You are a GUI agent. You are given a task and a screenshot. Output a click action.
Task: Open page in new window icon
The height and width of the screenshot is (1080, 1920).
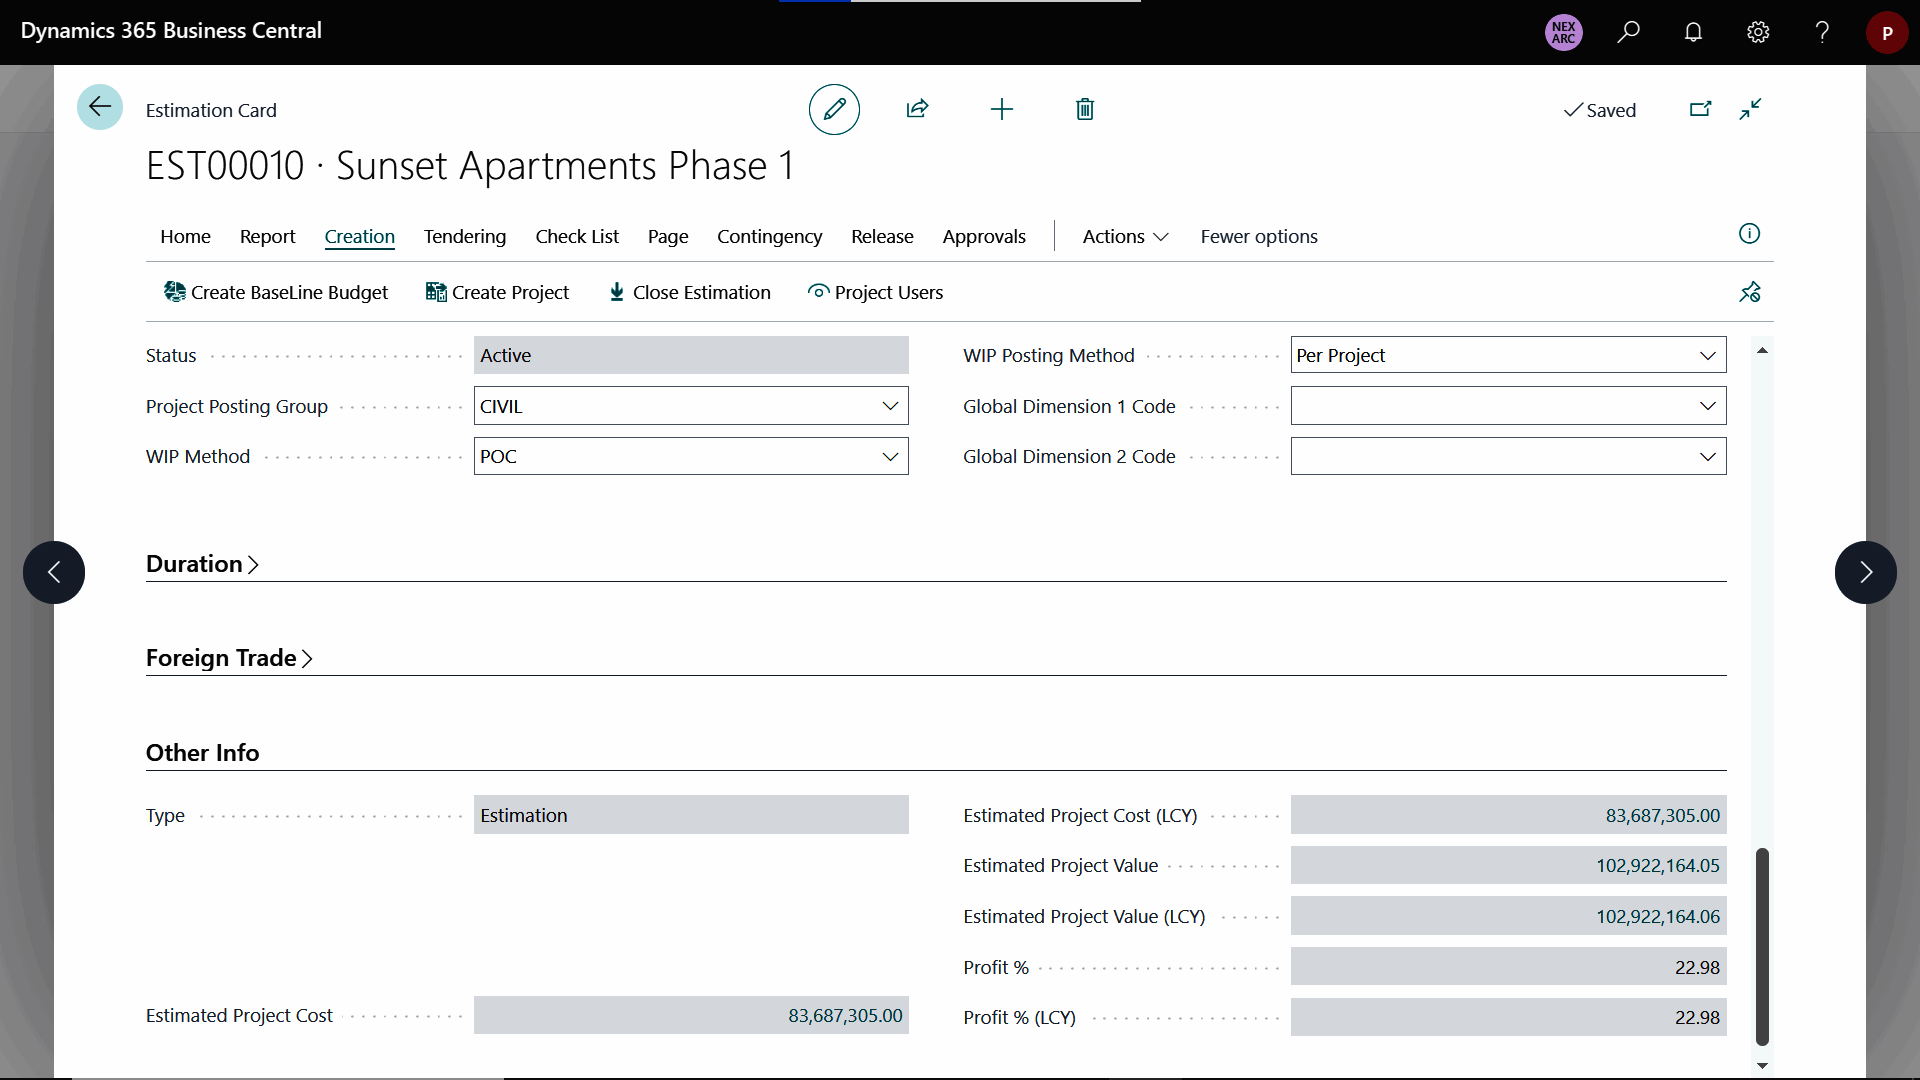[x=1700, y=109]
